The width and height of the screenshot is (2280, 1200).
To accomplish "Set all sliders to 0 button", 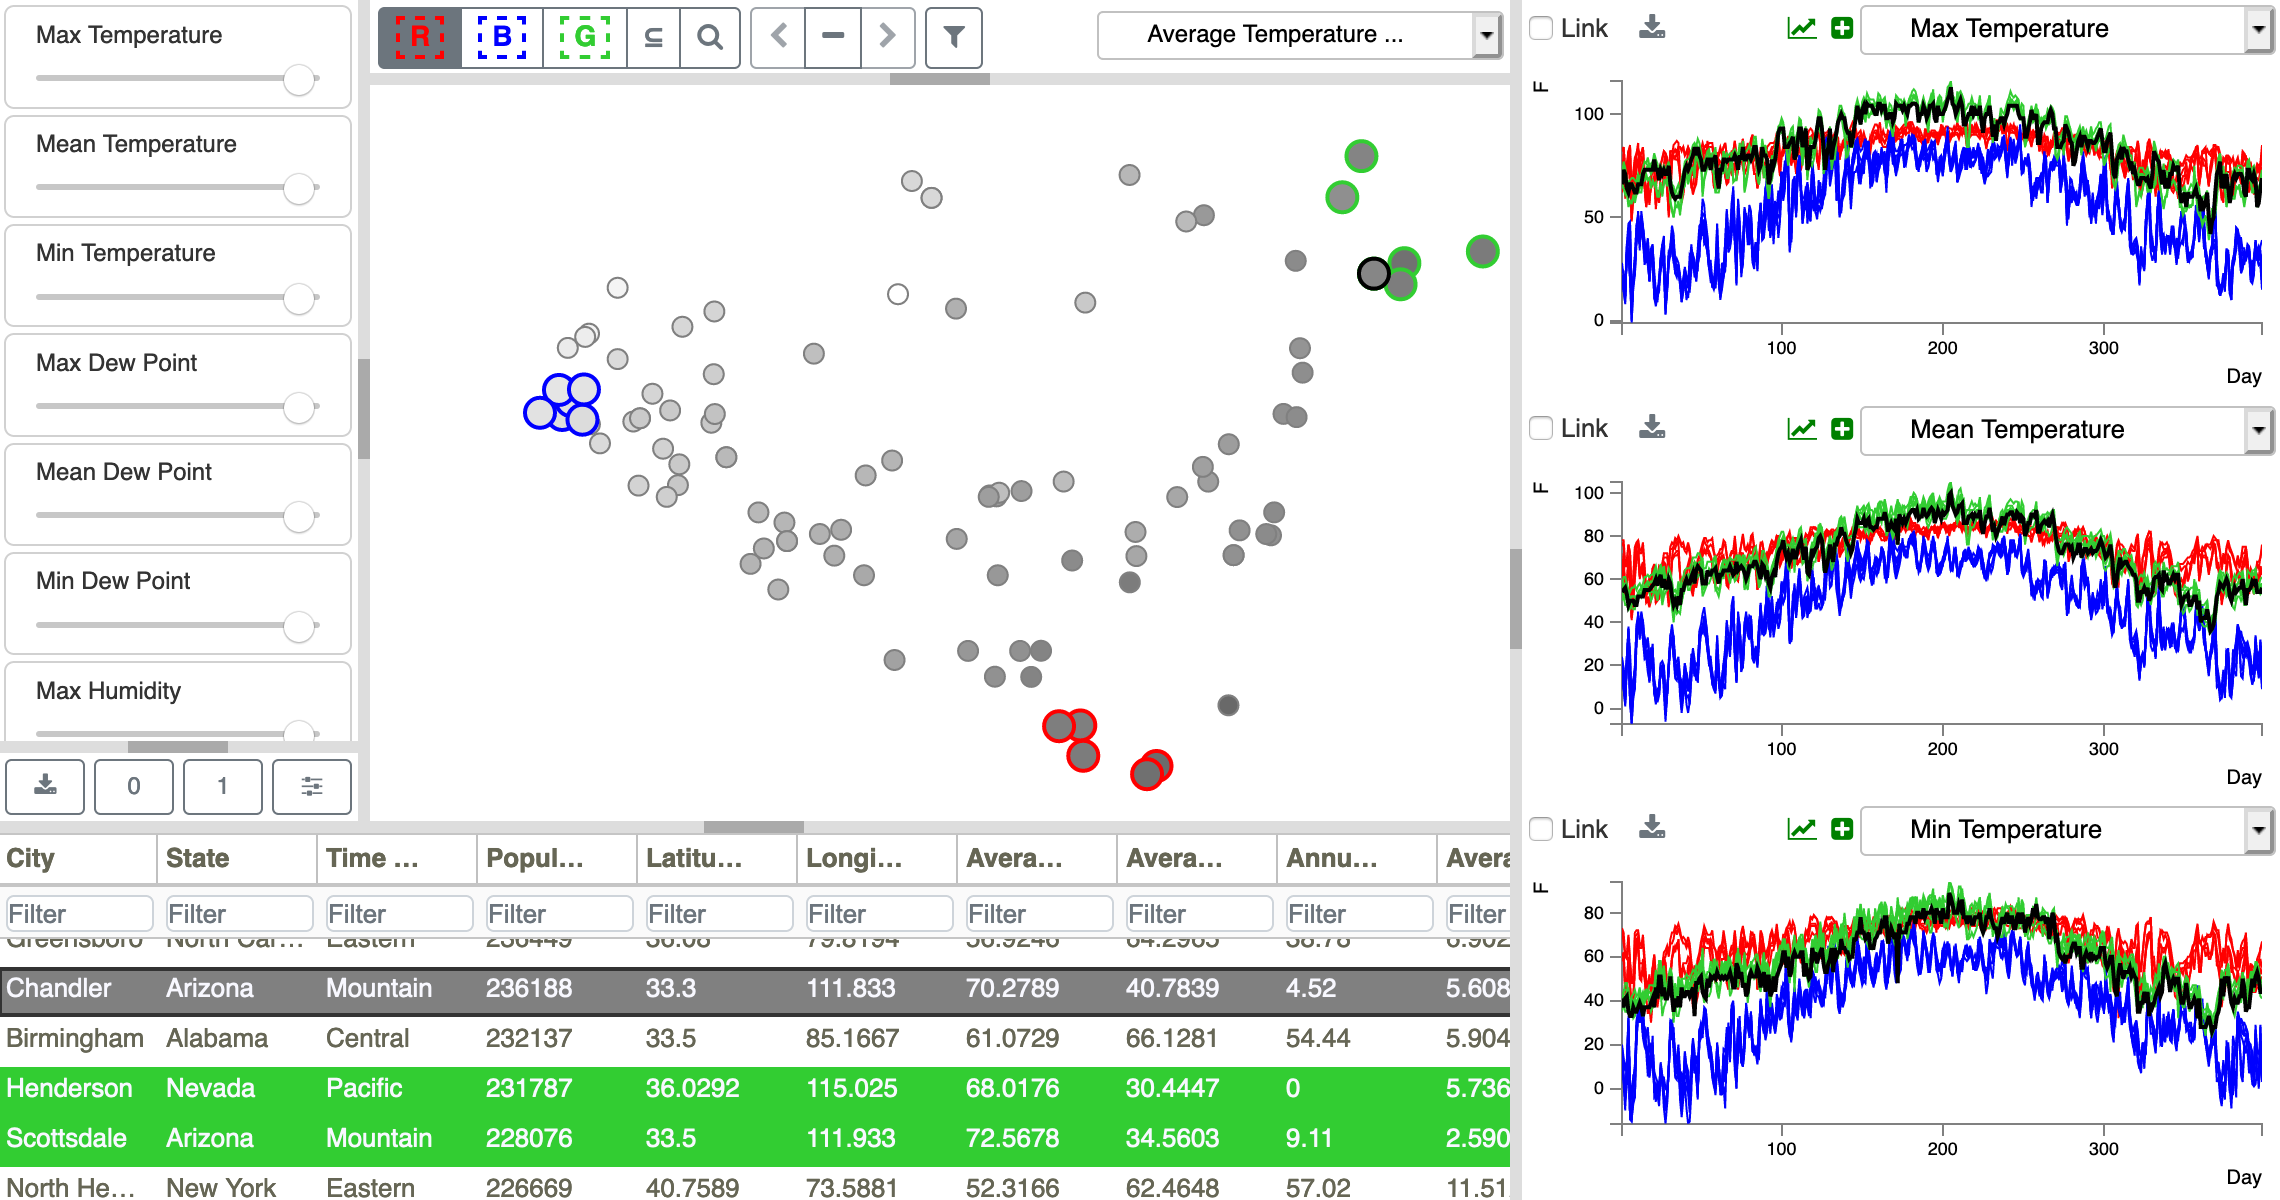I will (134, 786).
